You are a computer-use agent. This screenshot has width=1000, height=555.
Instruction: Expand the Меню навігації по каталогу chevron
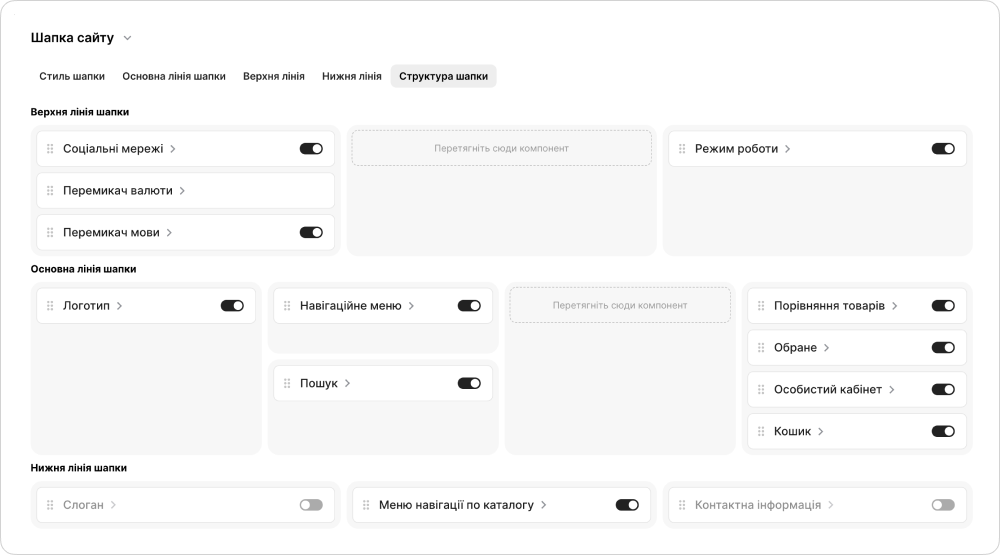543,505
